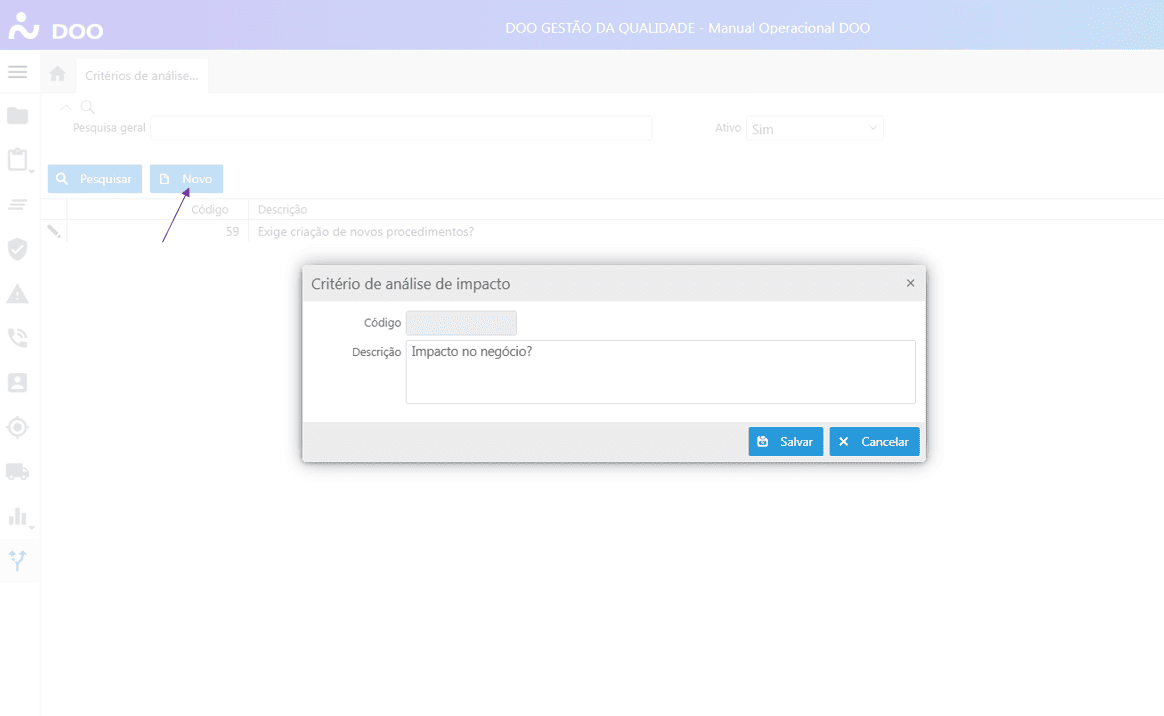Open the delivery truck sidebar icon
This screenshot has height=716, width=1164.
(x=17, y=471)
